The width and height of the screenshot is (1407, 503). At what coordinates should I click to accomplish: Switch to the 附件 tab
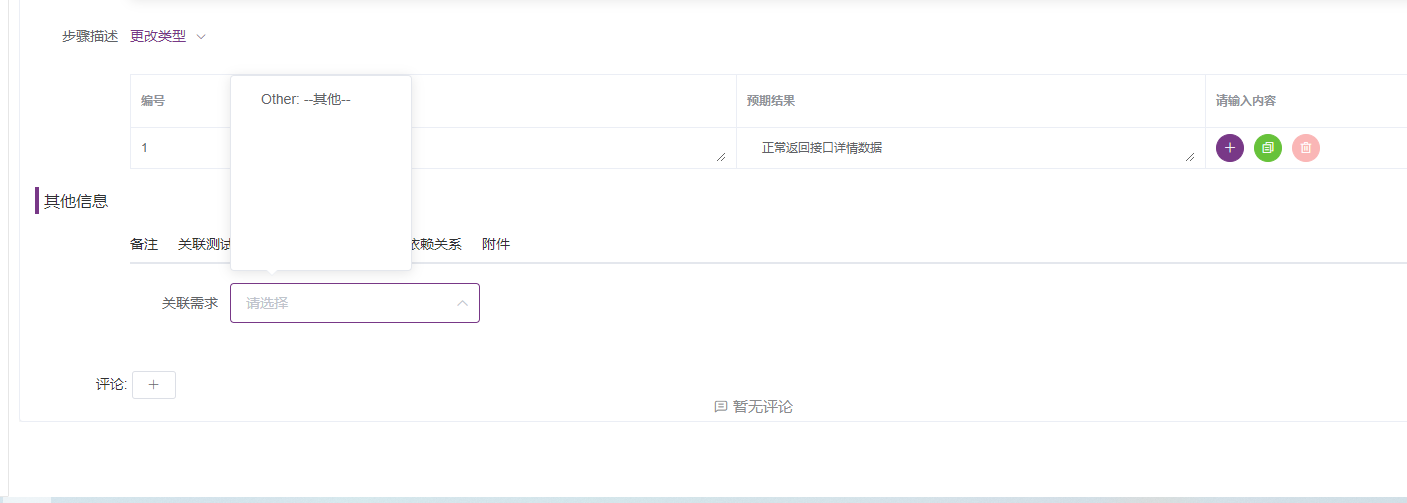click(496, 244)
